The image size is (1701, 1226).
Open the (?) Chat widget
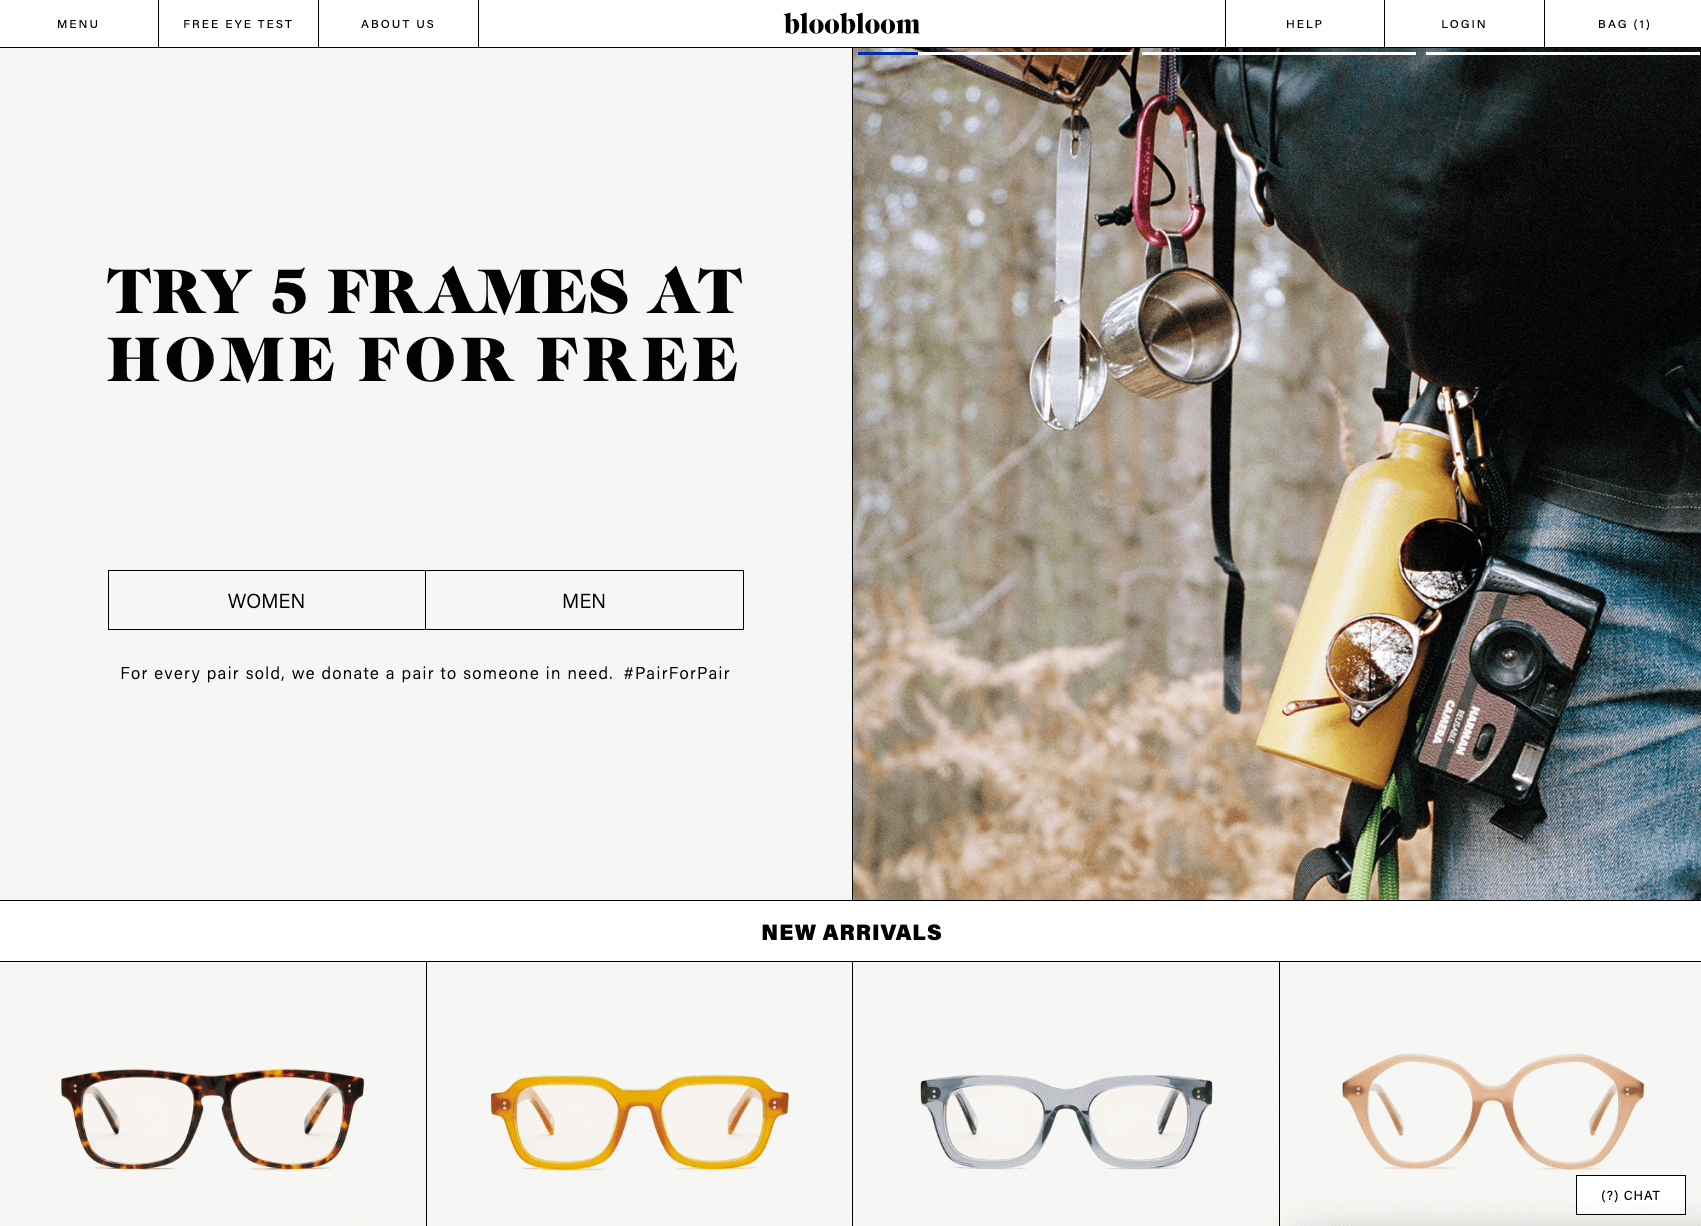tap(1631, 1195)
